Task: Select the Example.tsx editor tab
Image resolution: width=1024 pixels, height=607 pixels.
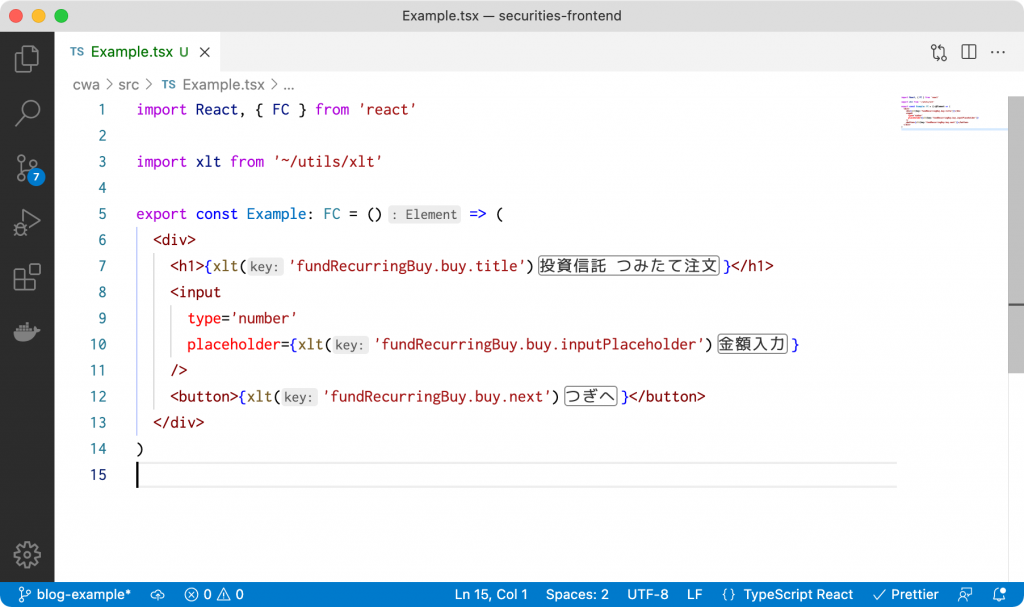Action: tap(137, 52)
